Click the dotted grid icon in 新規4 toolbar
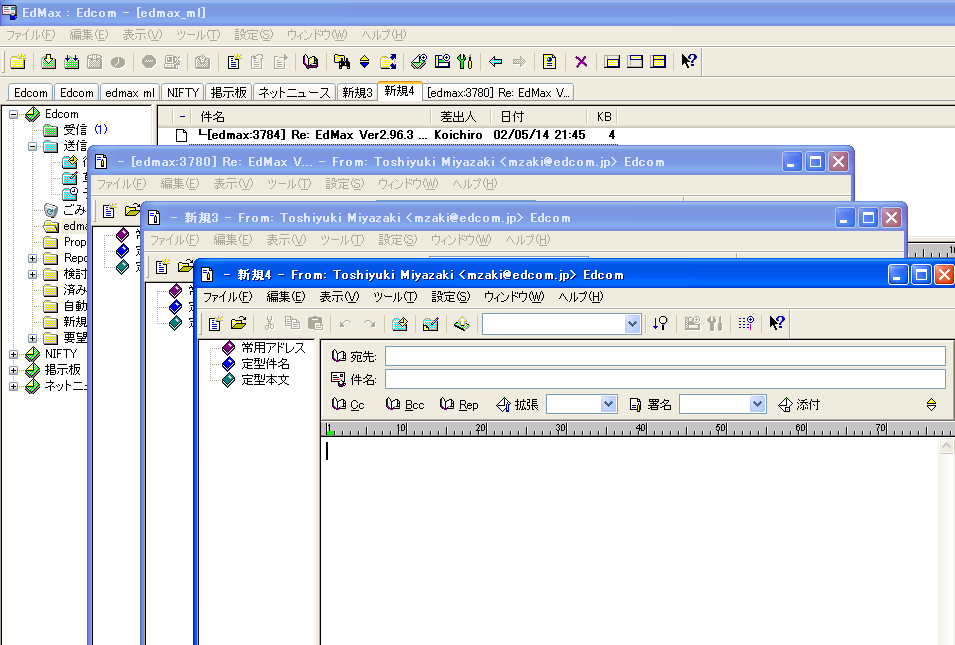 [746, 323]
